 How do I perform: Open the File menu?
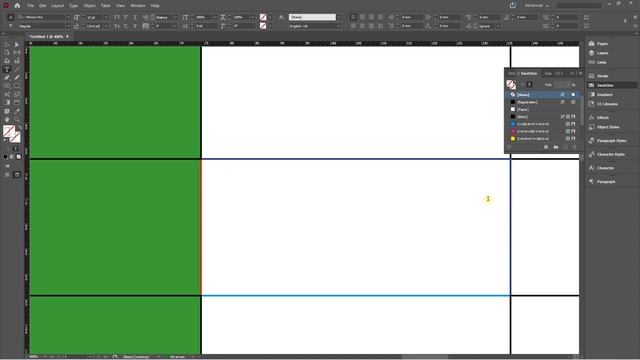[31, 6]
